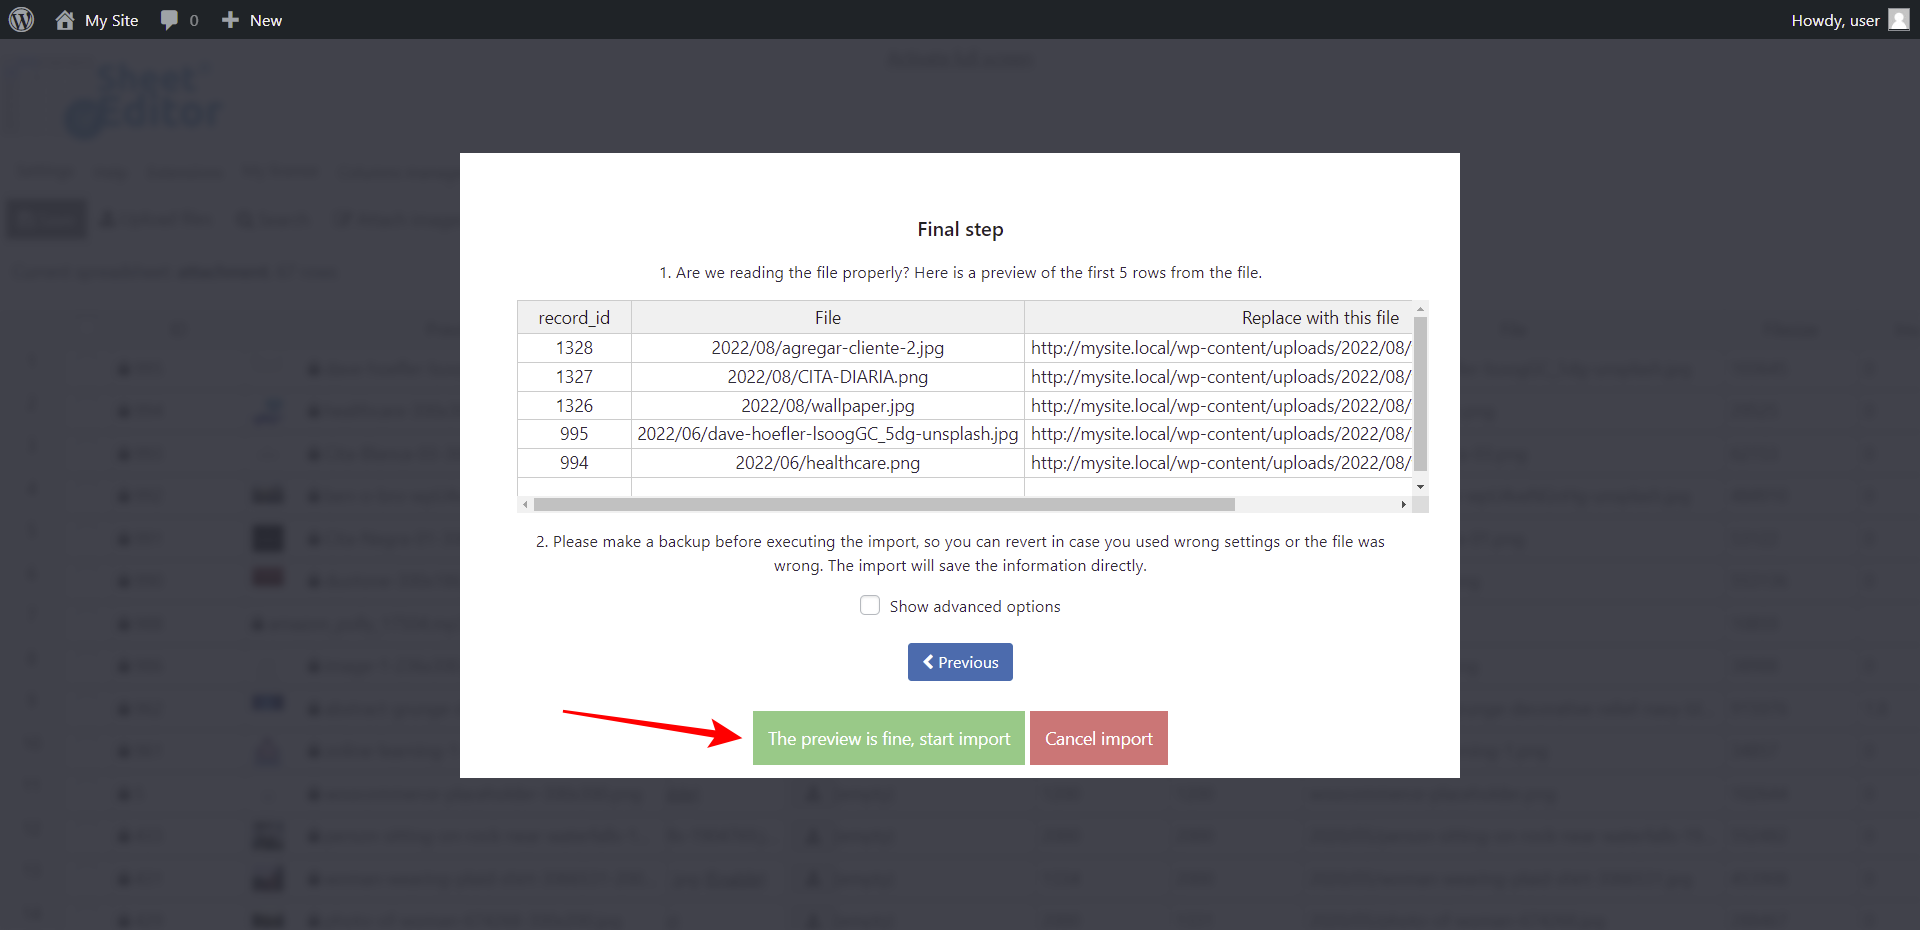Click the down arrow on the preview table scrollbar
Viewport: 1920px width, 930px height.
coord(1421,487)
